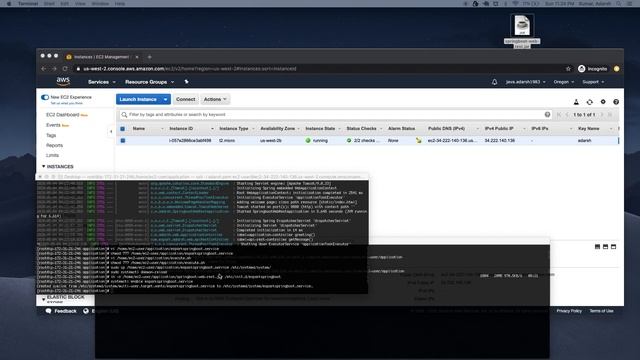Go to the first page of results
The image size is (640, 360).
point(559,115)
